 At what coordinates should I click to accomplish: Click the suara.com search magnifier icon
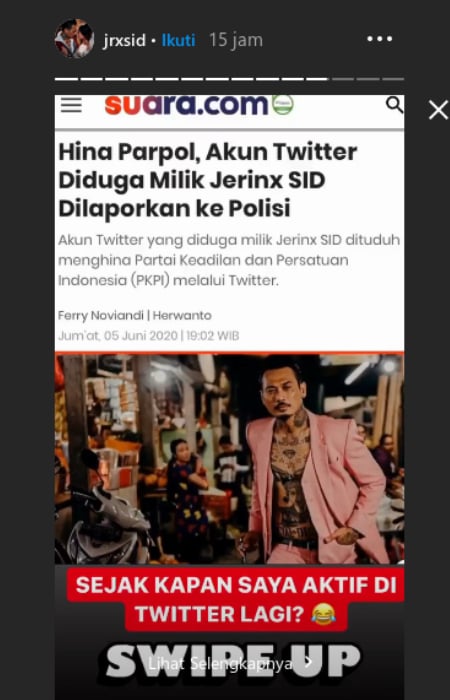click(x=394, y=105)
